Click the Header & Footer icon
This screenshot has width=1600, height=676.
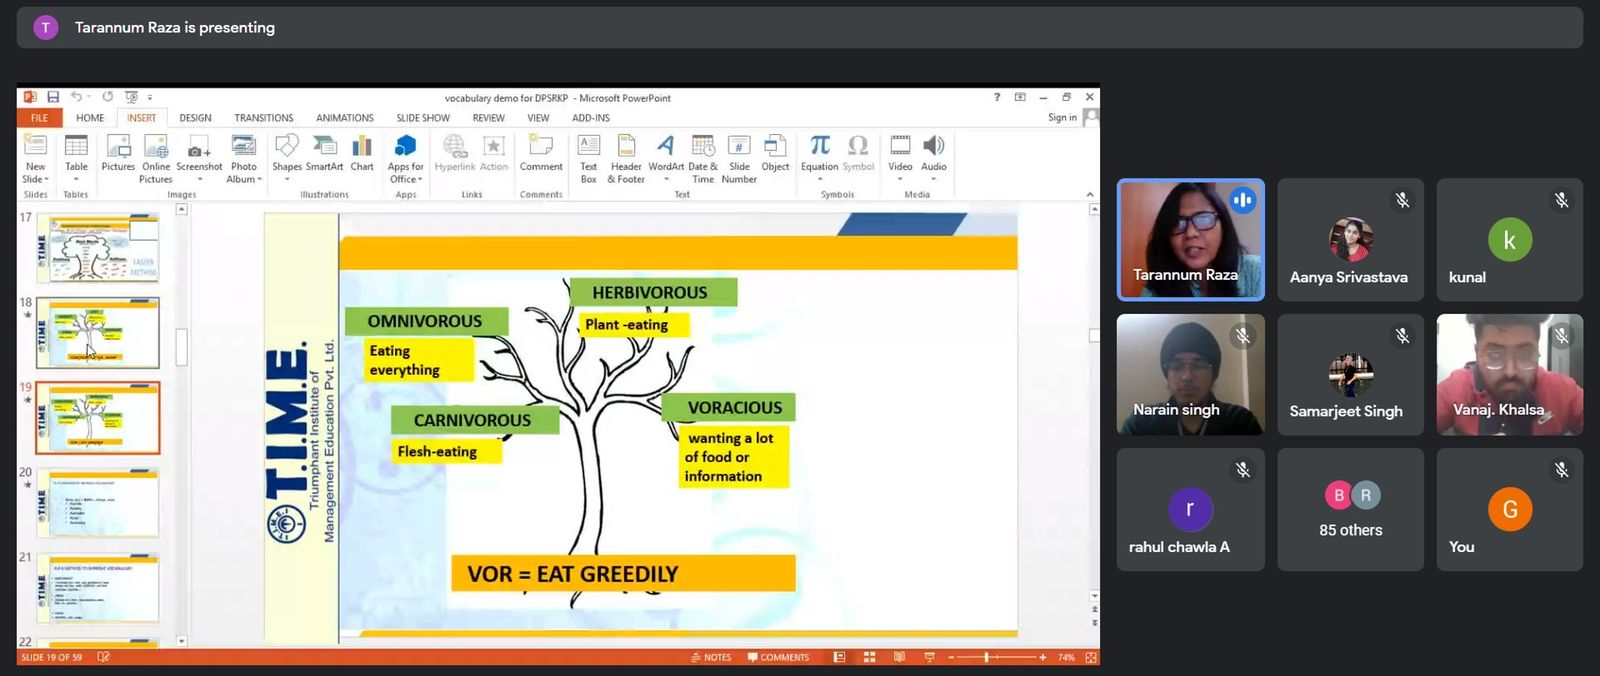pos(626,147)
